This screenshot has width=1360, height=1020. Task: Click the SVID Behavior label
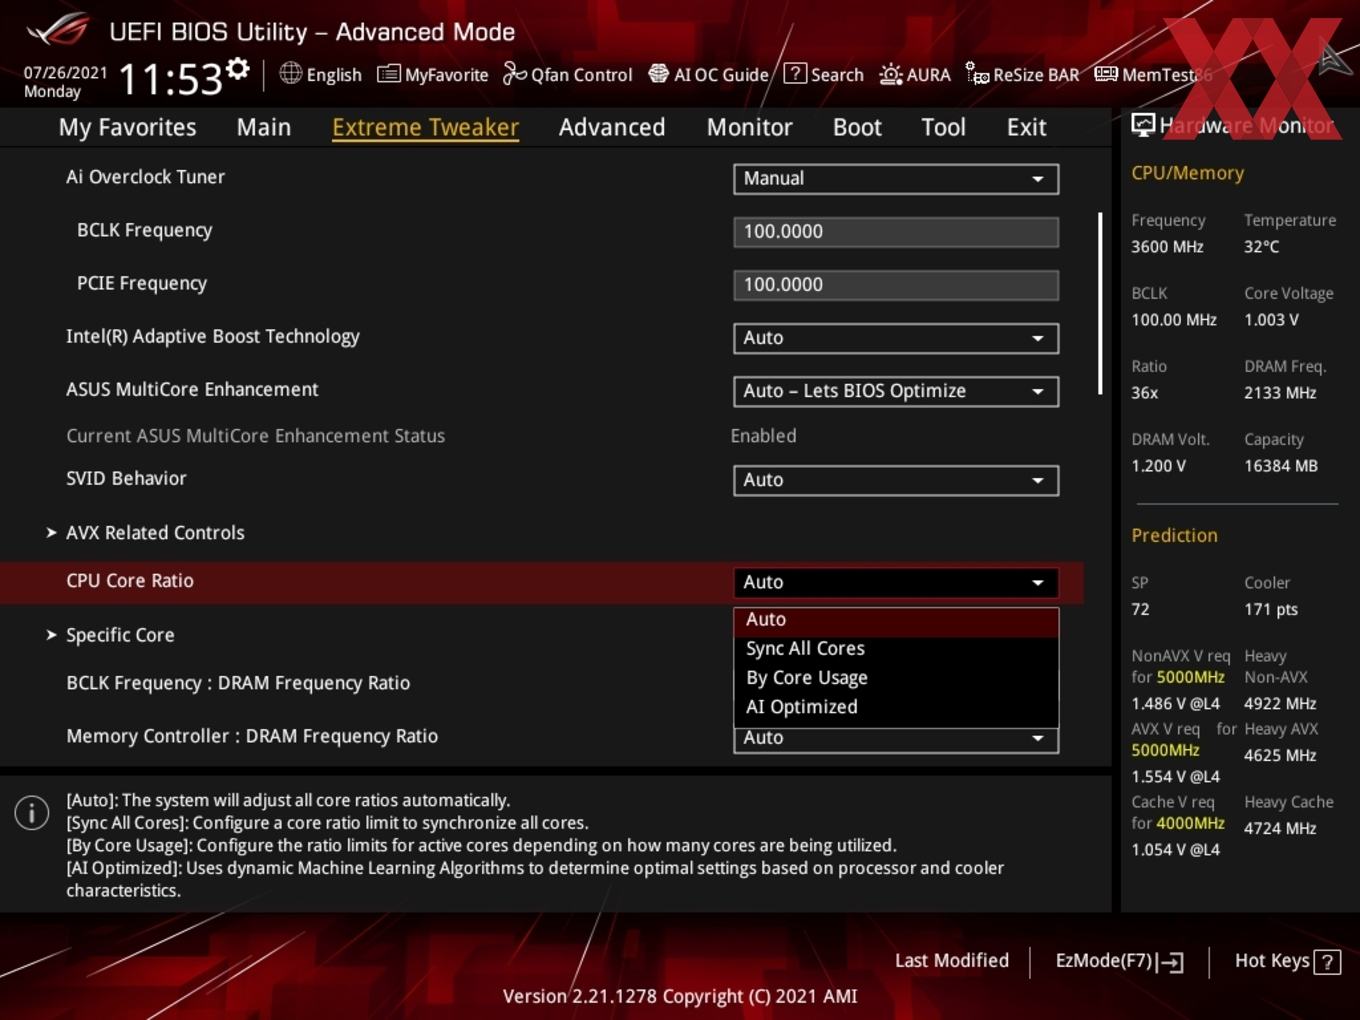click(x=126, y=479)
